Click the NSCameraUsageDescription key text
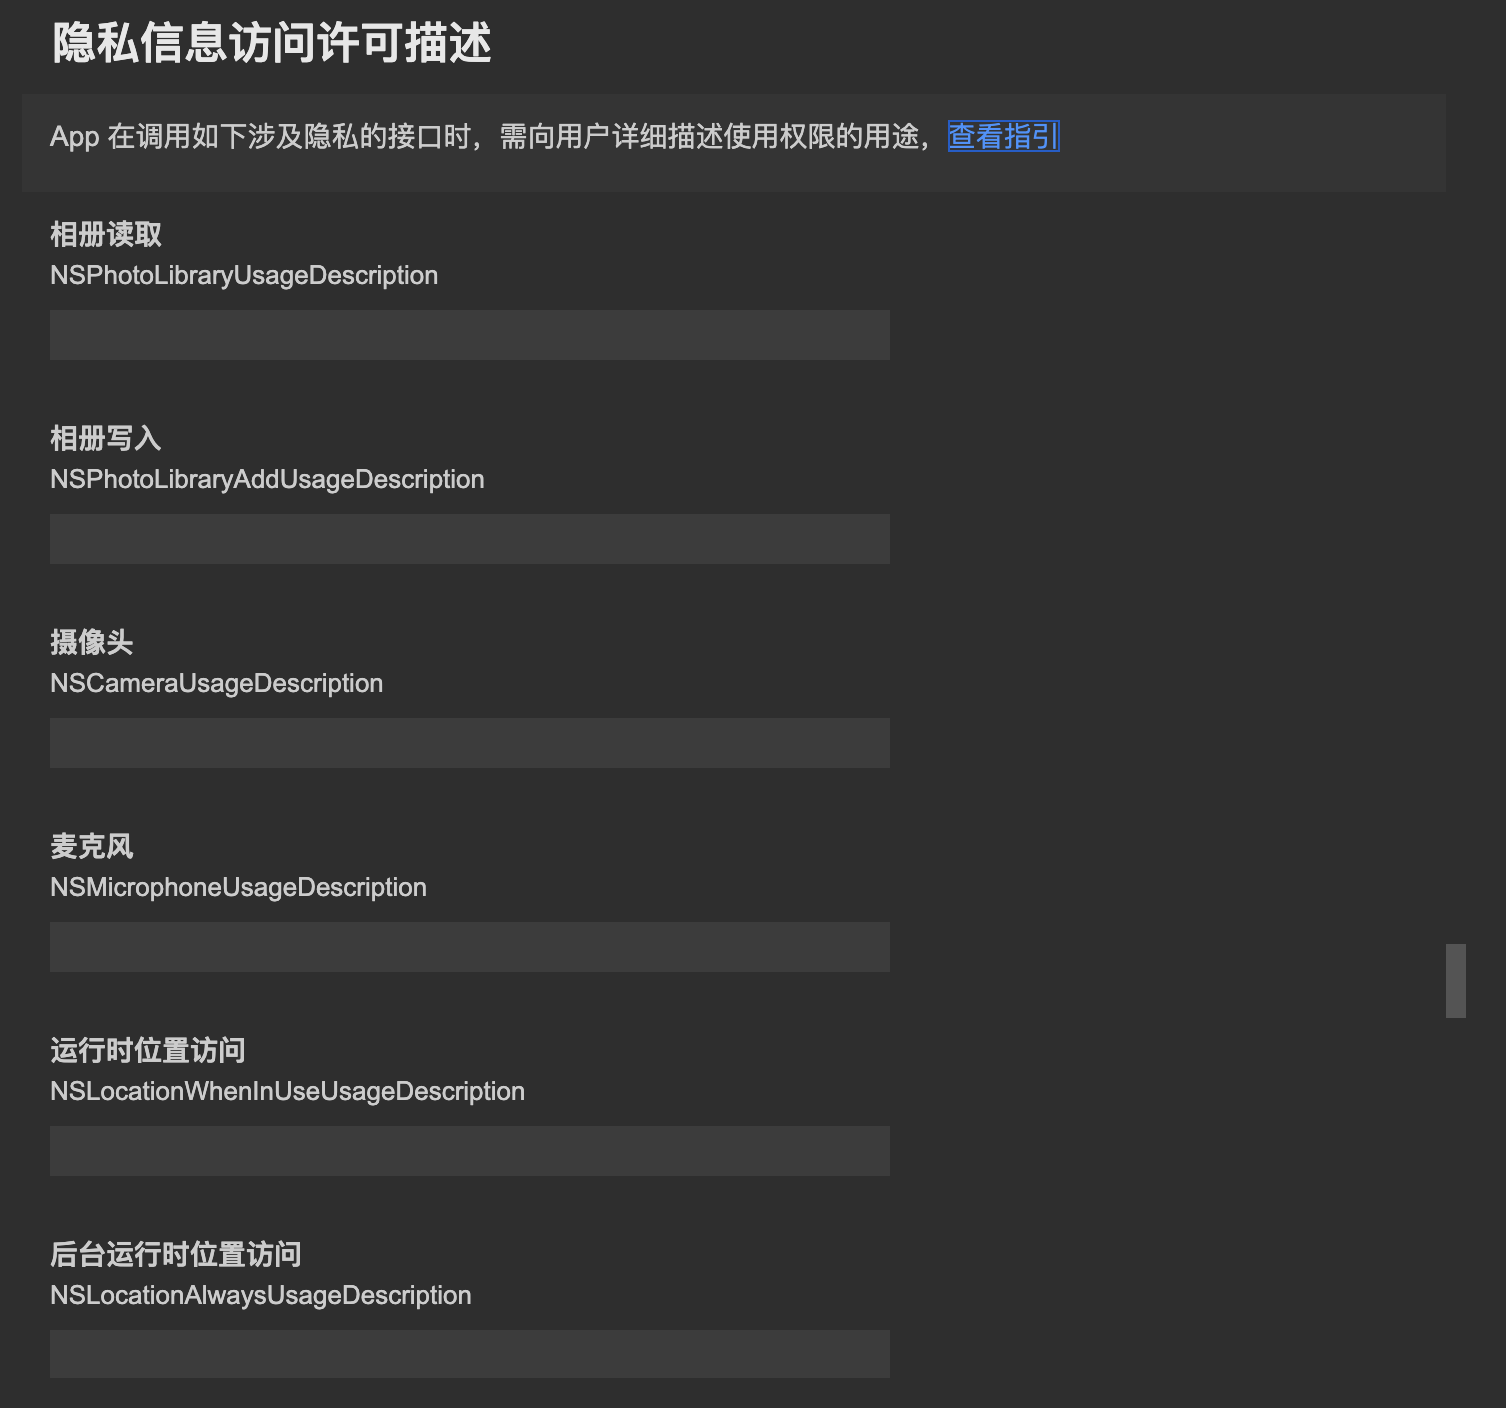 click(217, 684)
